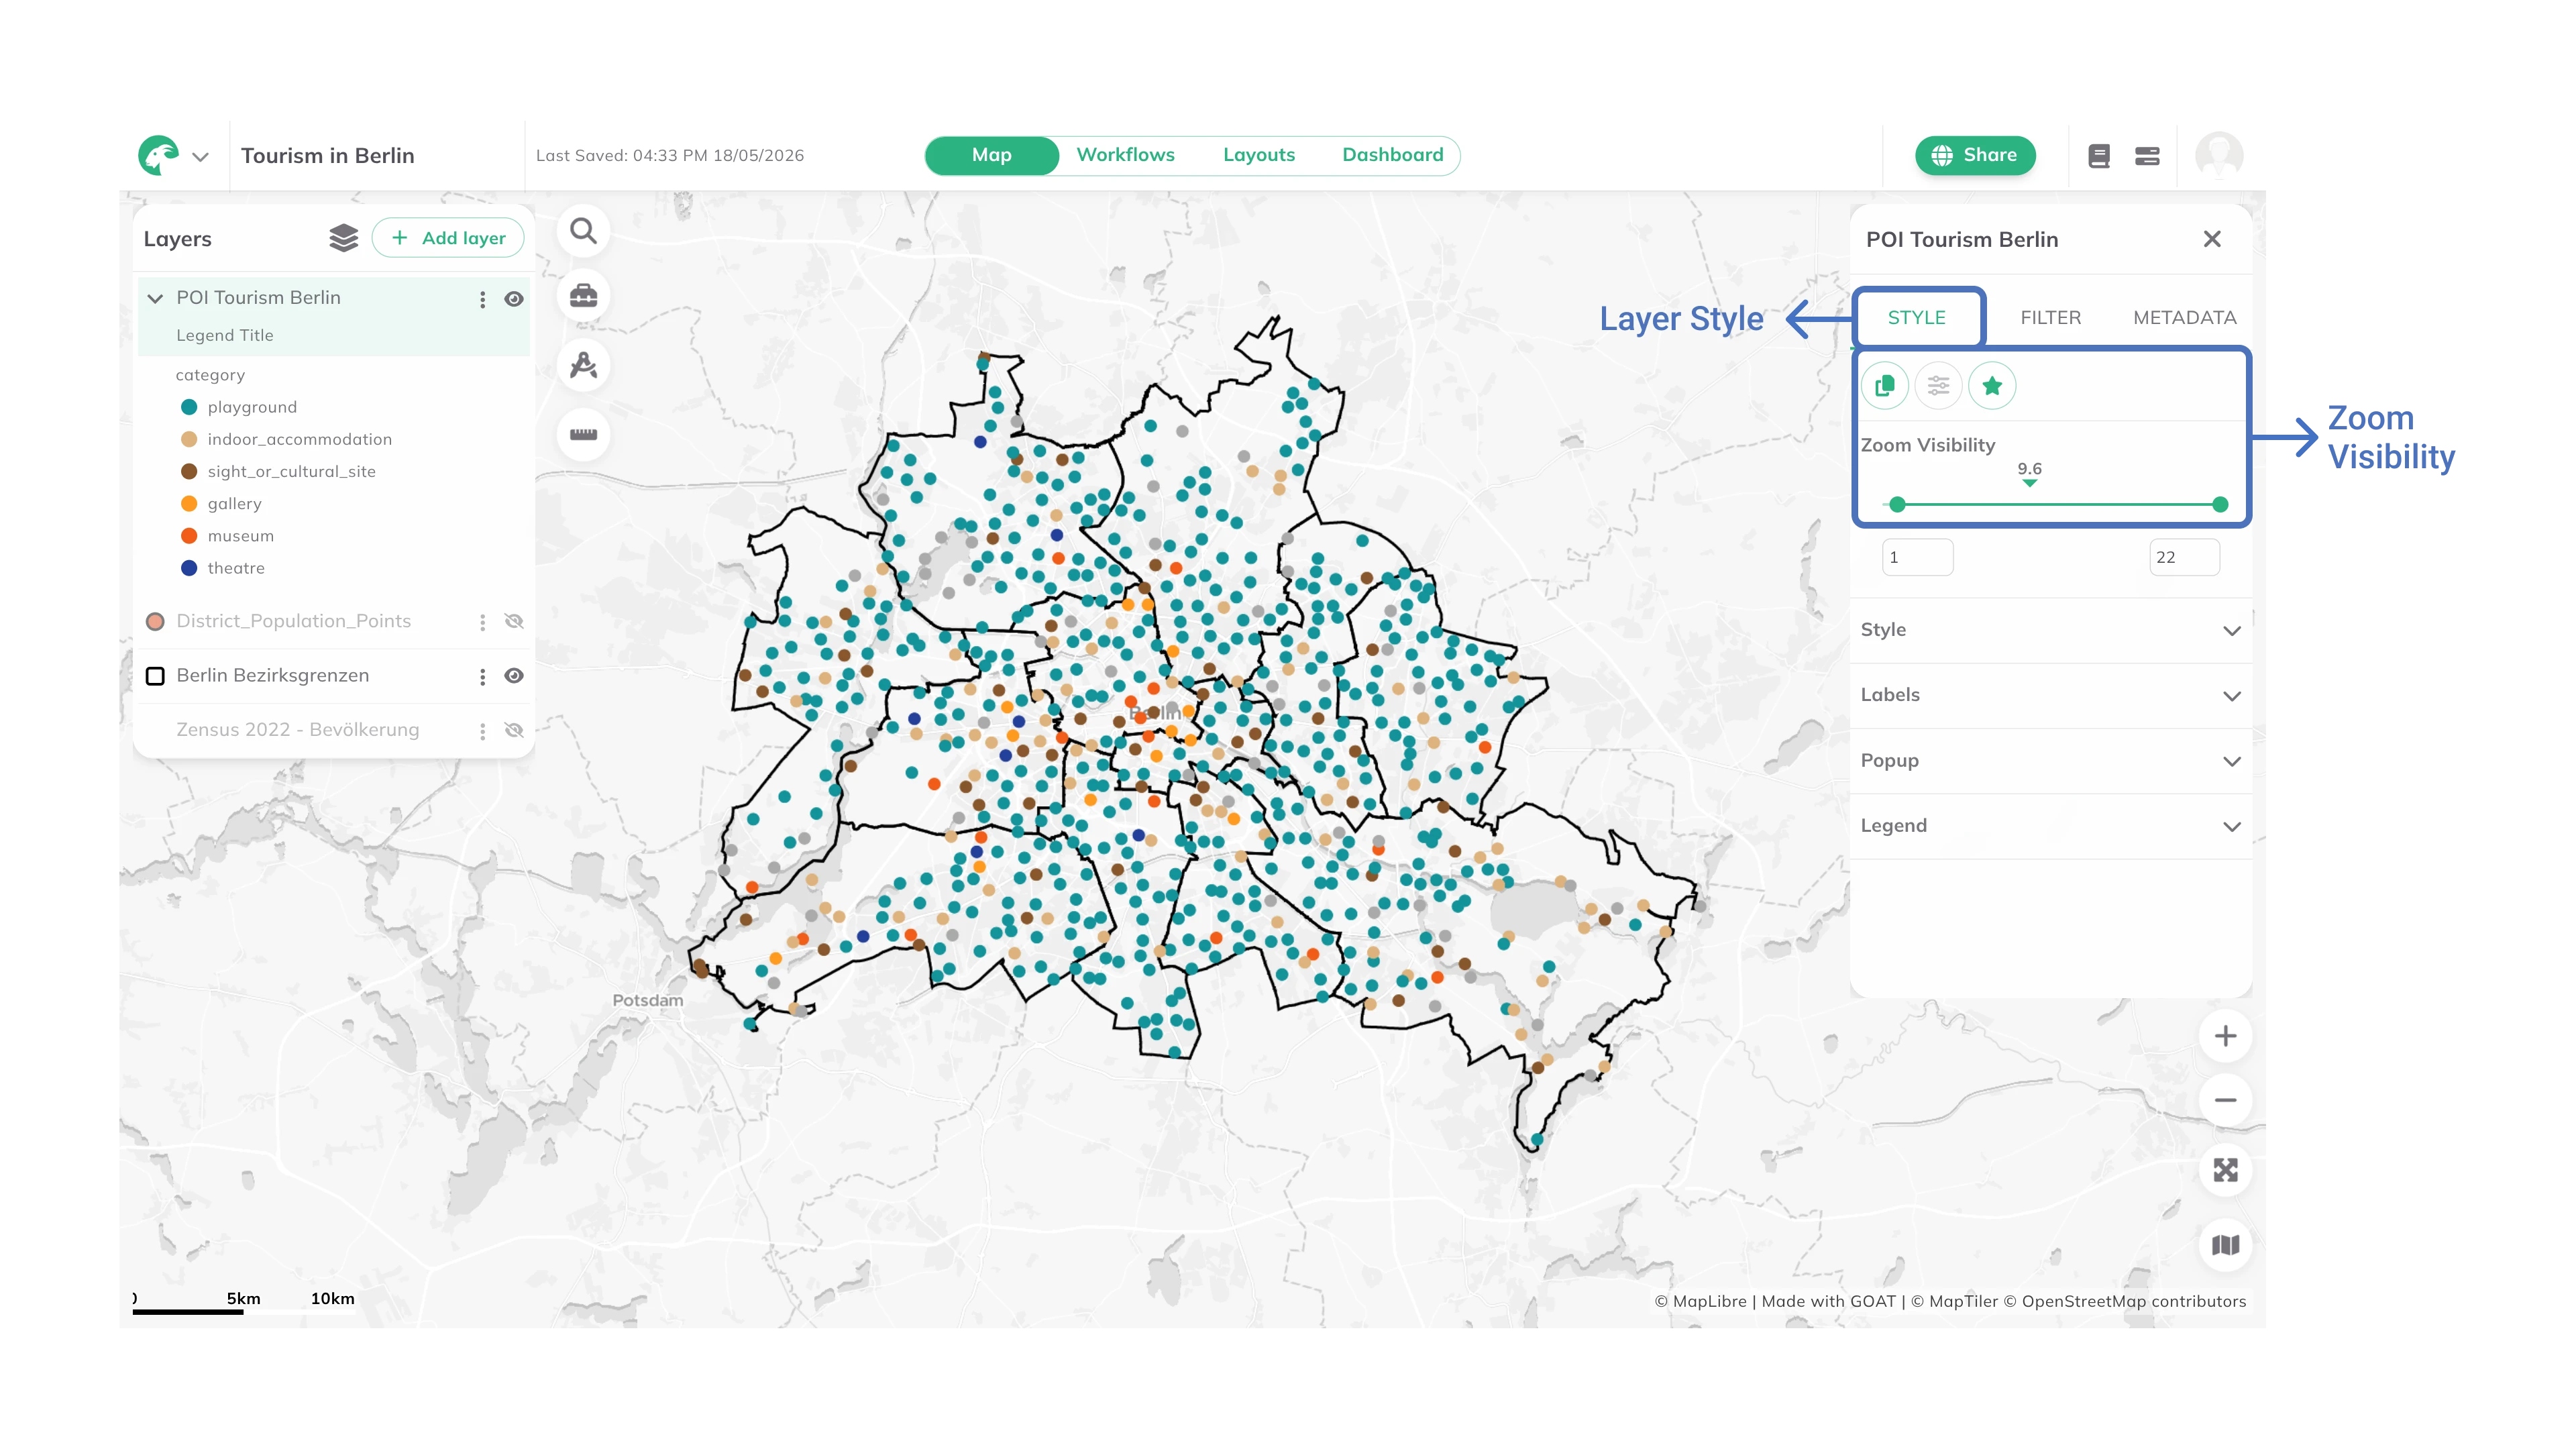The height and width of the screenshot is (1449, 2576).
Task: Show the Zensus 2022 - Bevölkerung layer
Action: (x=514, y=731)
